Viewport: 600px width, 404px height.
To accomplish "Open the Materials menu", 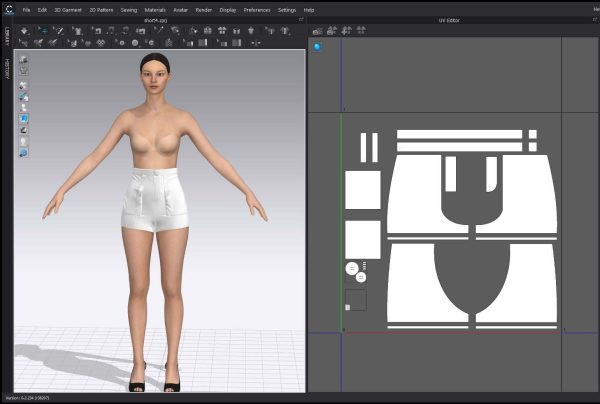I will tap(155, 9).
